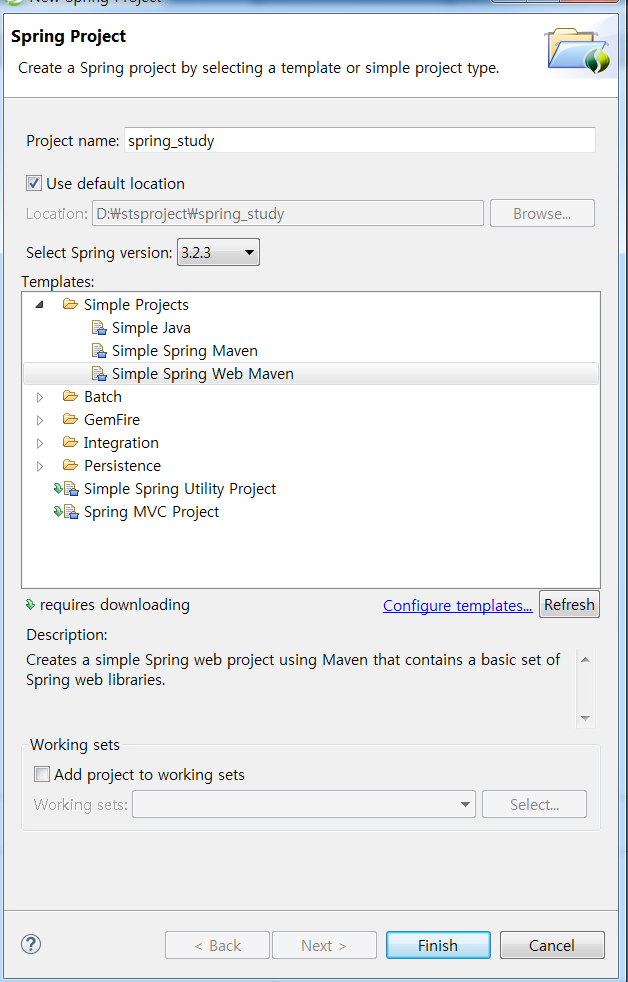Viewport: 628px width, 982px height.
Task: Expand the Batch tree node
Action: click(40, 397)
